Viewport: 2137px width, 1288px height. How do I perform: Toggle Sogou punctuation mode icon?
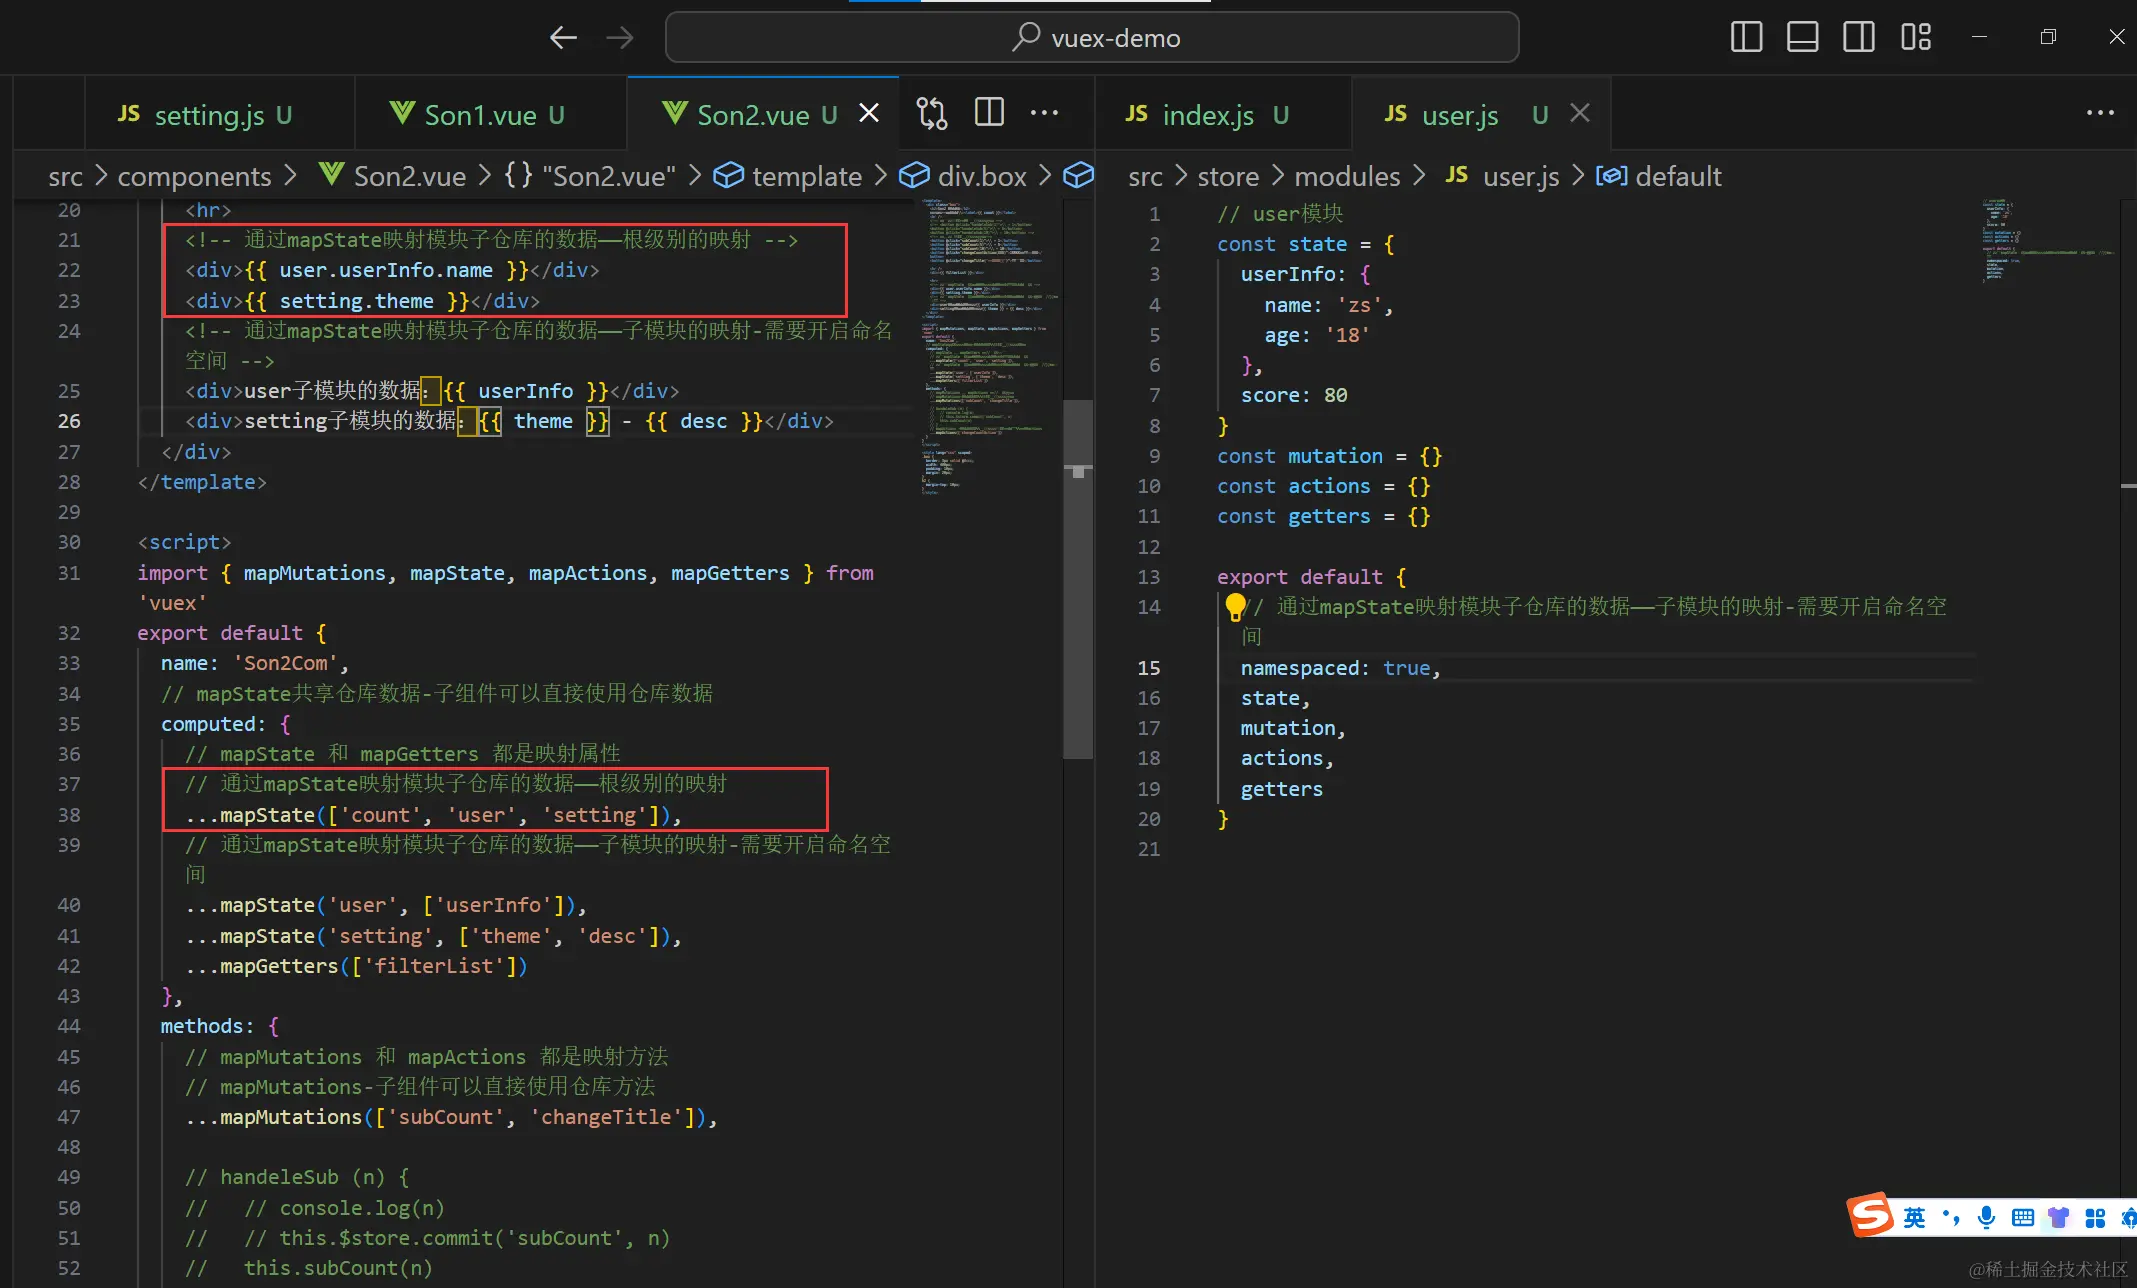point(1950,1217)
